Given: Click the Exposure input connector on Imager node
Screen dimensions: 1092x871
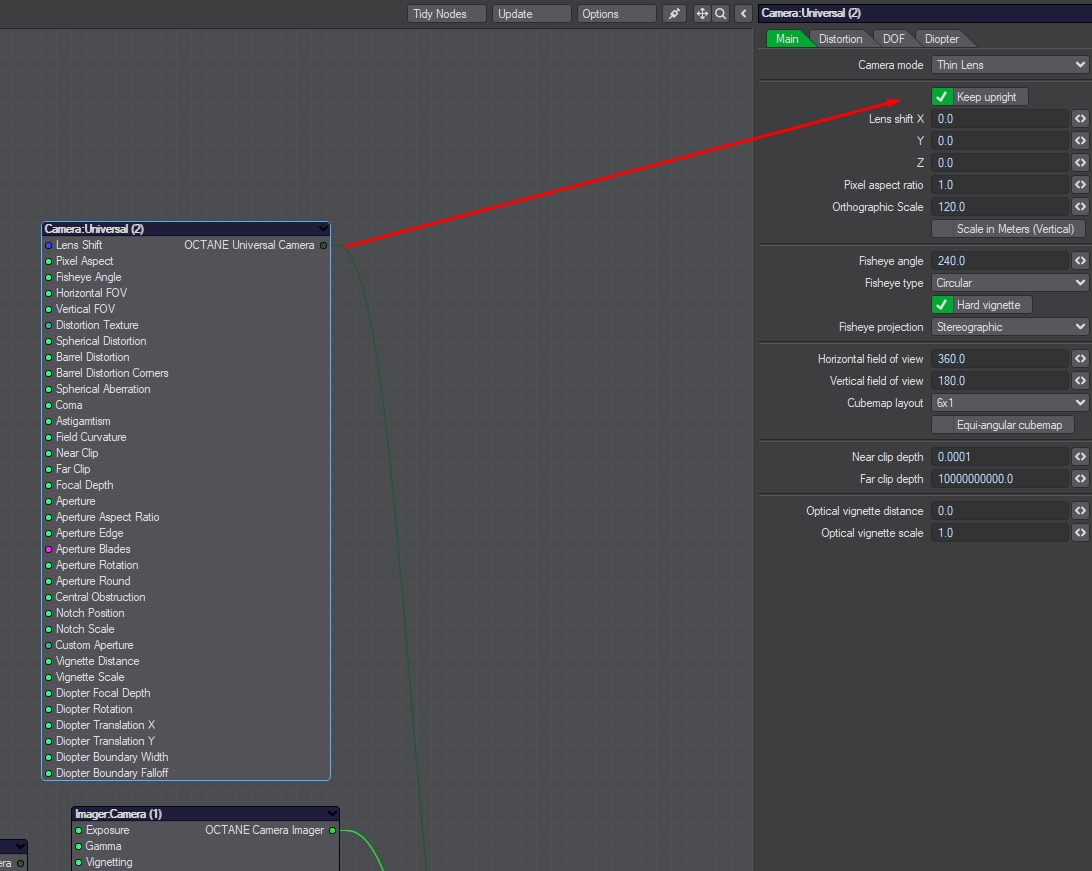Looking at the screenshot, I should point(79,831).
